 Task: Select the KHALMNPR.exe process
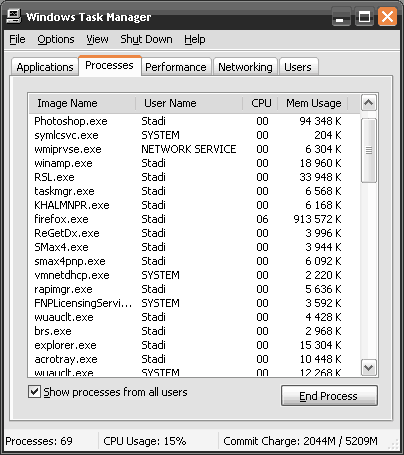pos(194,205)
